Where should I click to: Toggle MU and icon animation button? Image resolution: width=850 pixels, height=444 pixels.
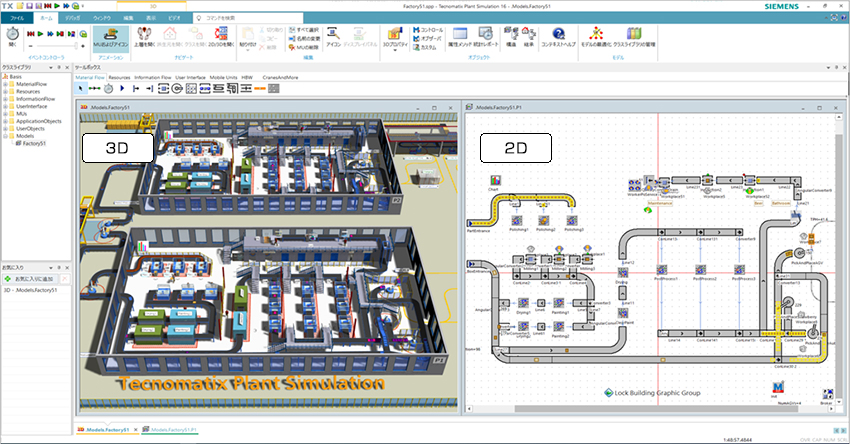(x=111, y=38)
